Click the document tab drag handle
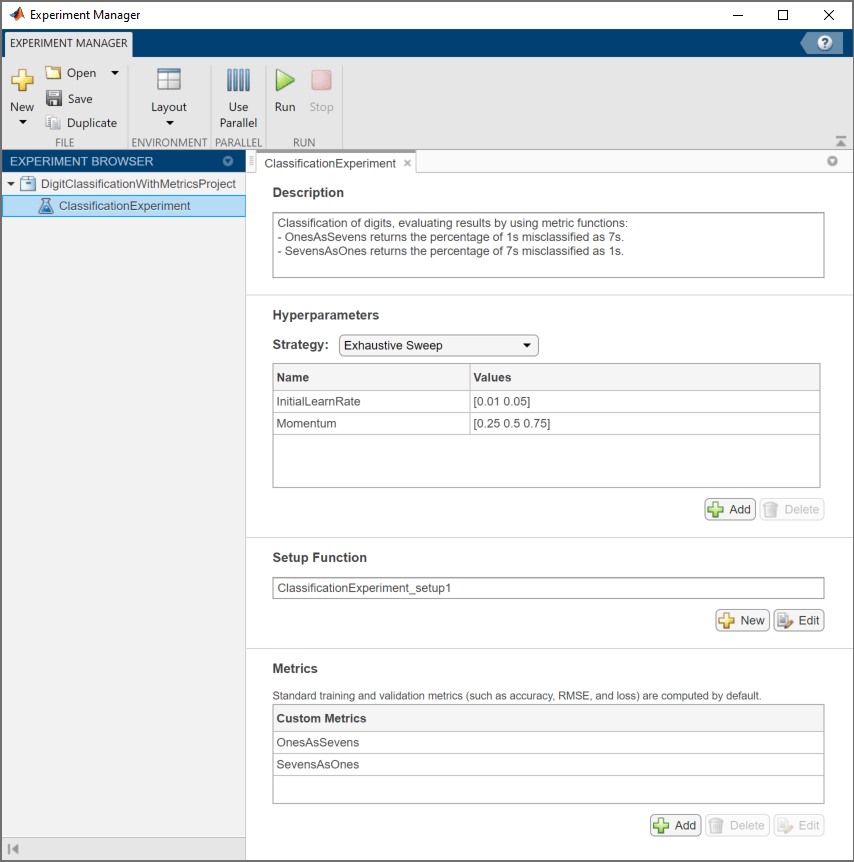Image resolution: width=854 pixels, height=862 pixels. pyautogui.click(x=251, y=161)
